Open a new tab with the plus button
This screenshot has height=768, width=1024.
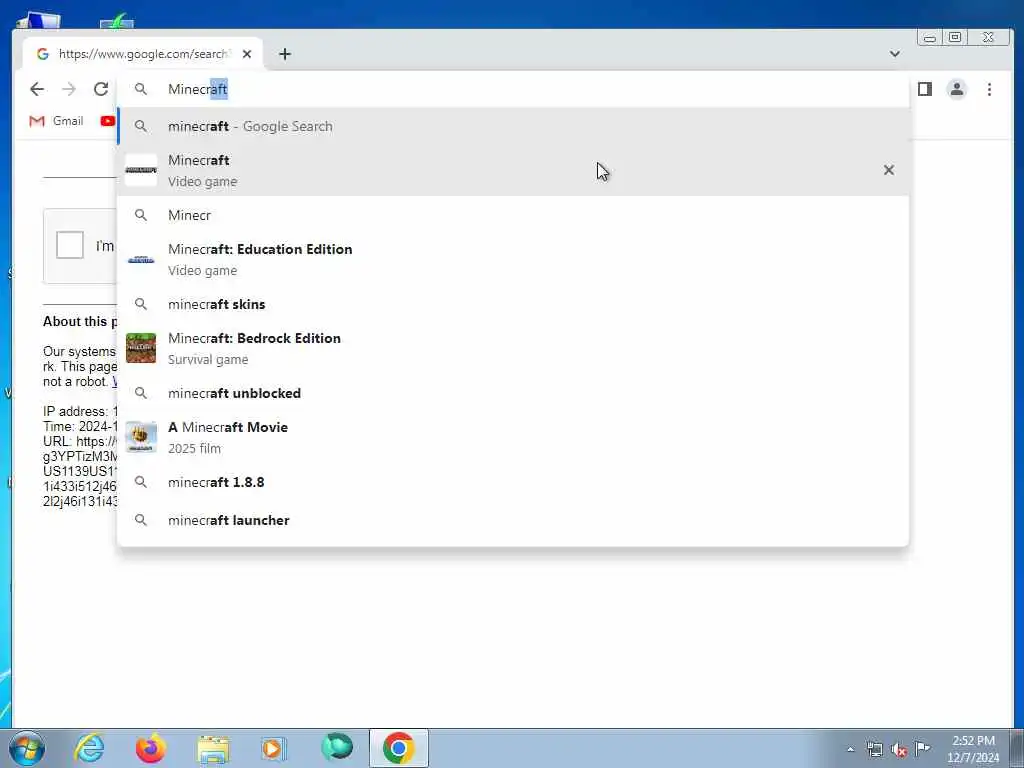[x=285, y=54]
